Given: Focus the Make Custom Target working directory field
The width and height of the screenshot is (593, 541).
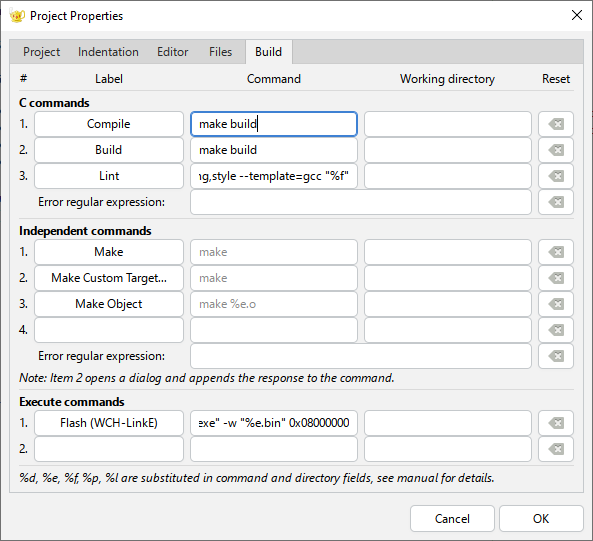Looking at the screenshot, I should coord(448,278).
